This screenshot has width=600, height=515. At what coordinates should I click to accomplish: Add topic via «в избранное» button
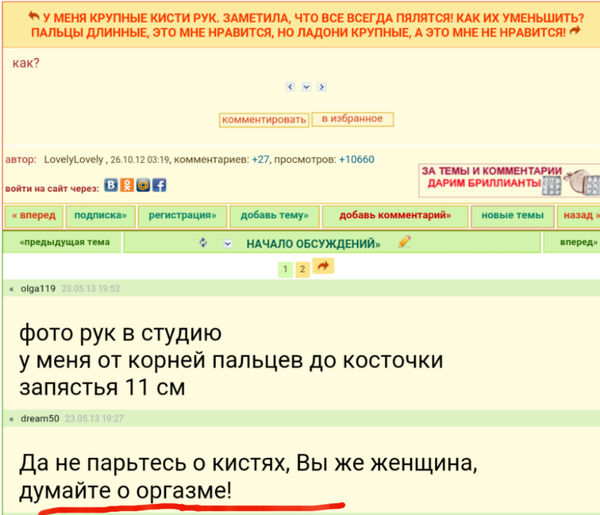click(352, 119)
